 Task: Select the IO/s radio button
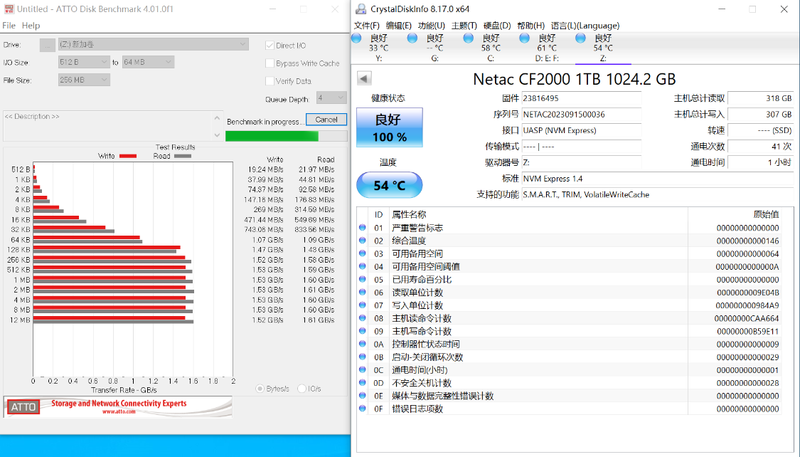click(x=302, y=389)
